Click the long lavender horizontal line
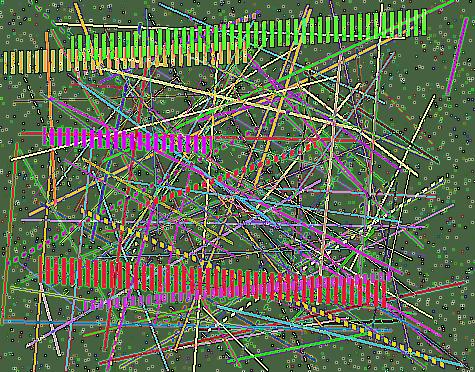 click(223, 223)
